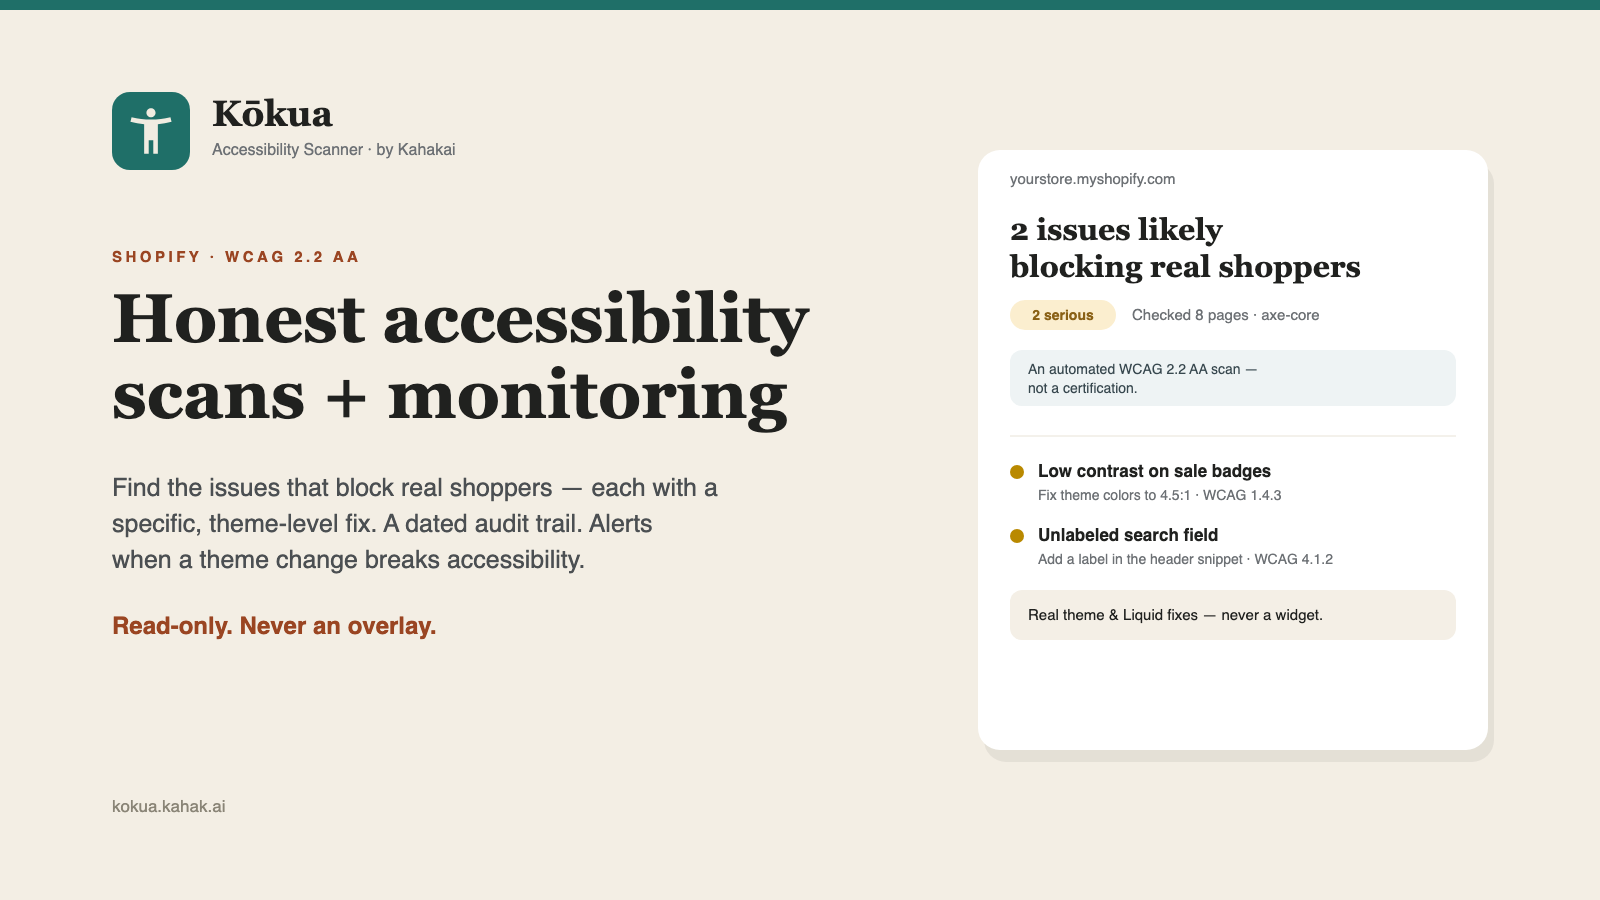Select 'Unlabeled search field' issue title
Viewport: 1600px width, 900px height.
click(1128, 535)
